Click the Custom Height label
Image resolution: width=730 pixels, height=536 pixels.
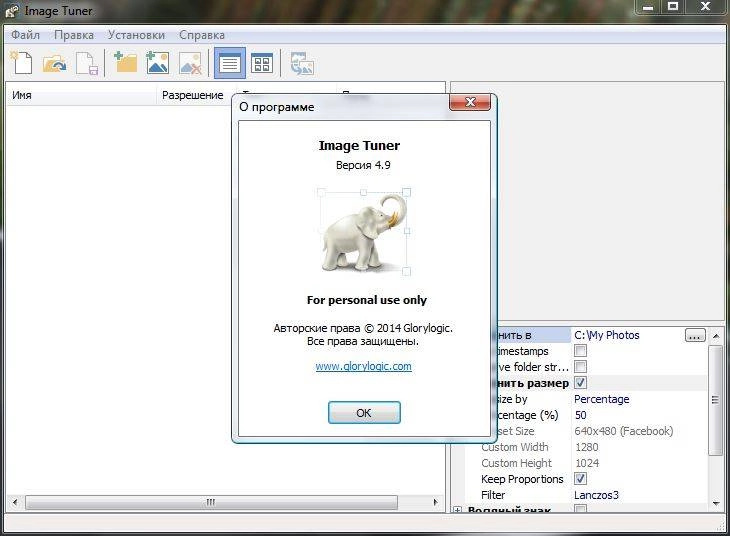tap(516, 463)
